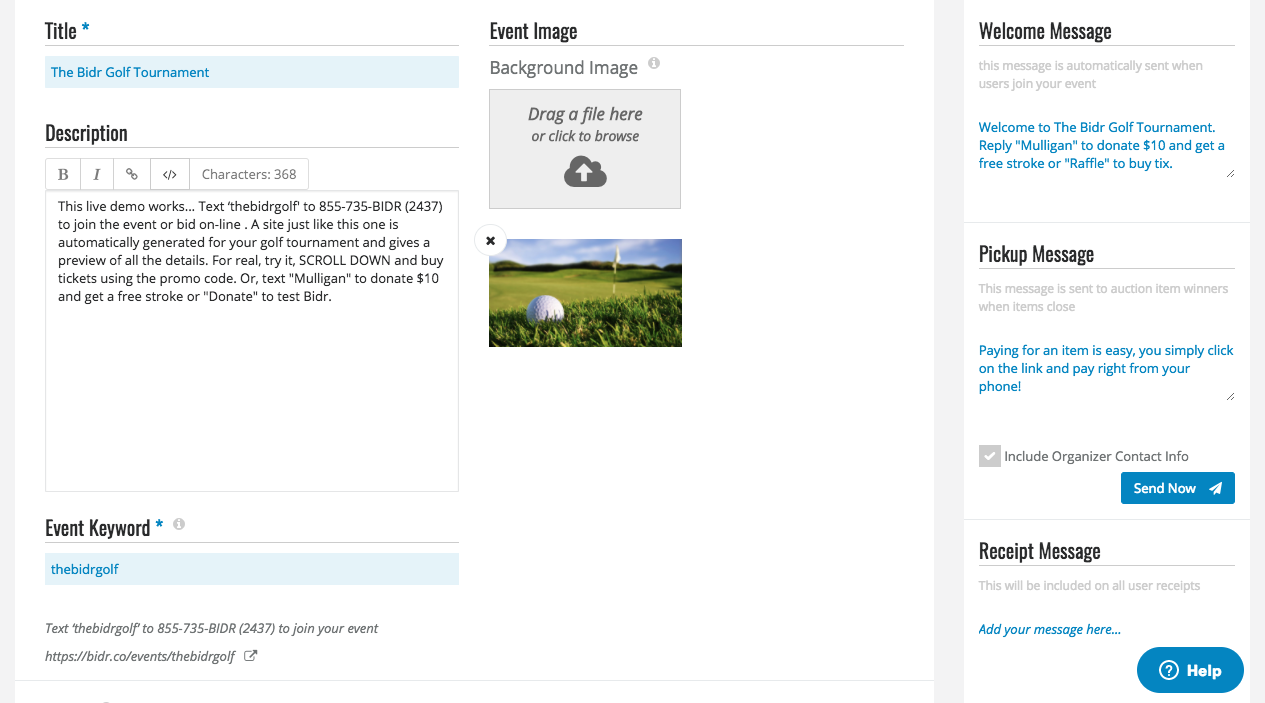This screenshot has height=703, width=1265.
Task: Toggle Include Organizer Contact Info
Action: click(x=989, y=456)
